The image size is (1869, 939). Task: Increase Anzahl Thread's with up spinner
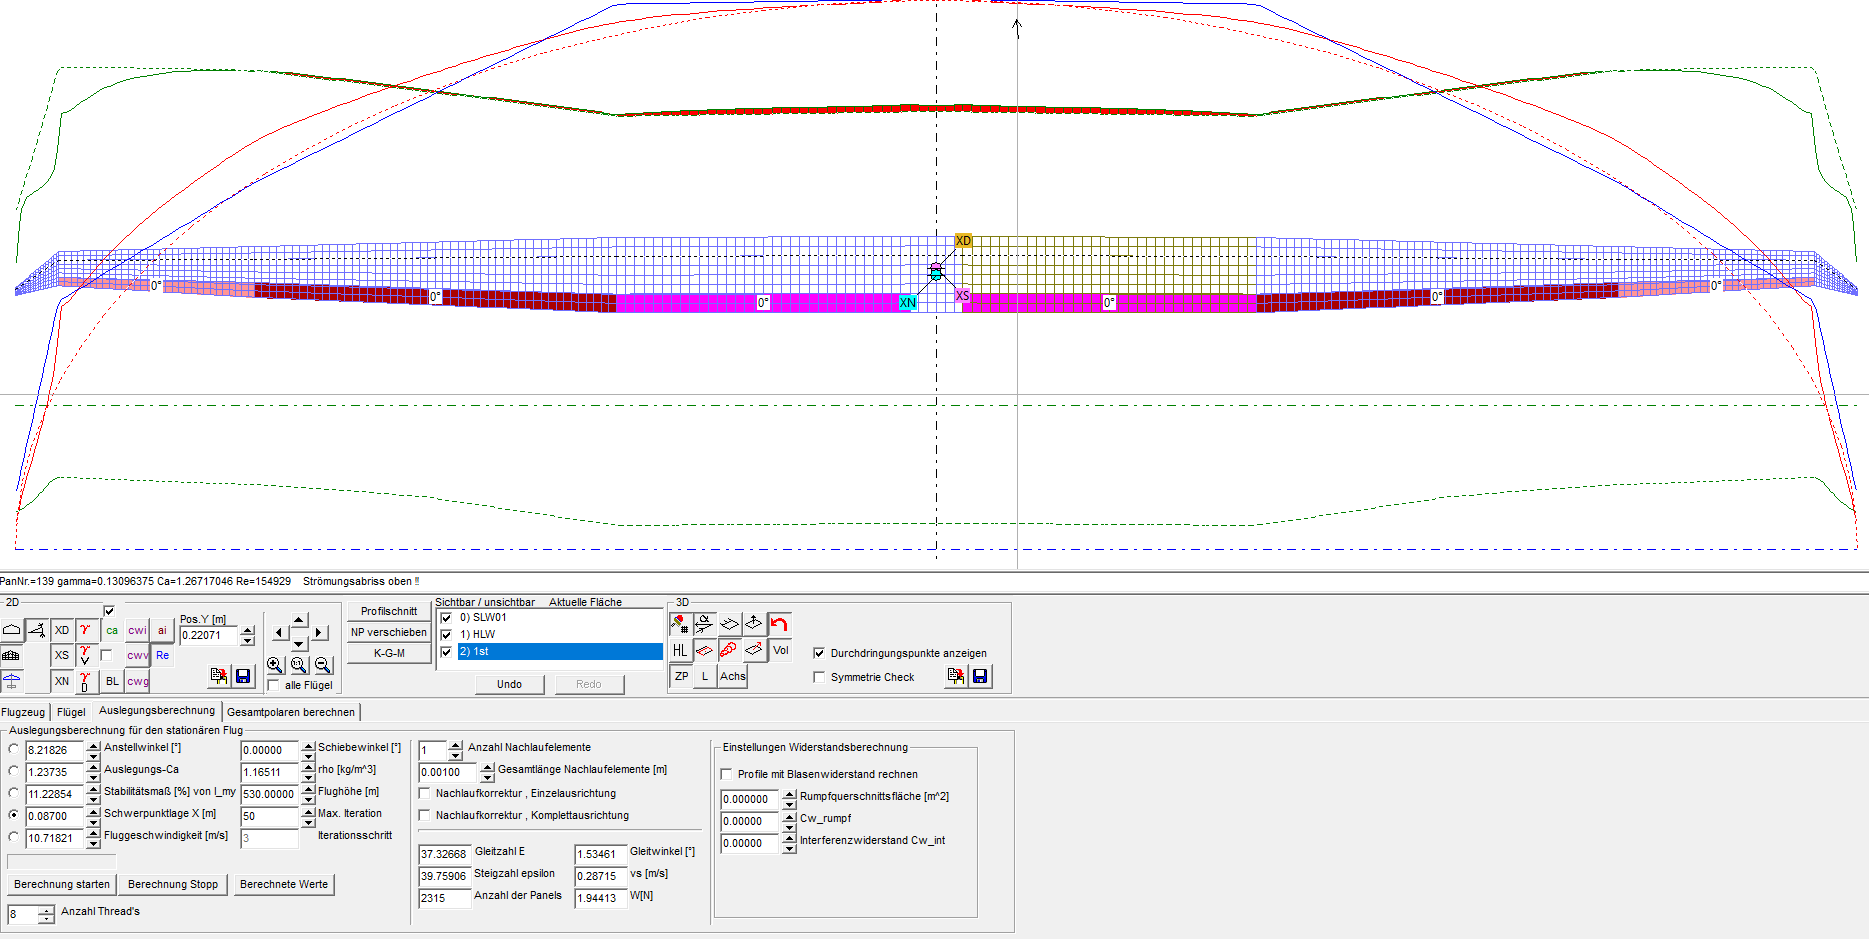[47, 910]
